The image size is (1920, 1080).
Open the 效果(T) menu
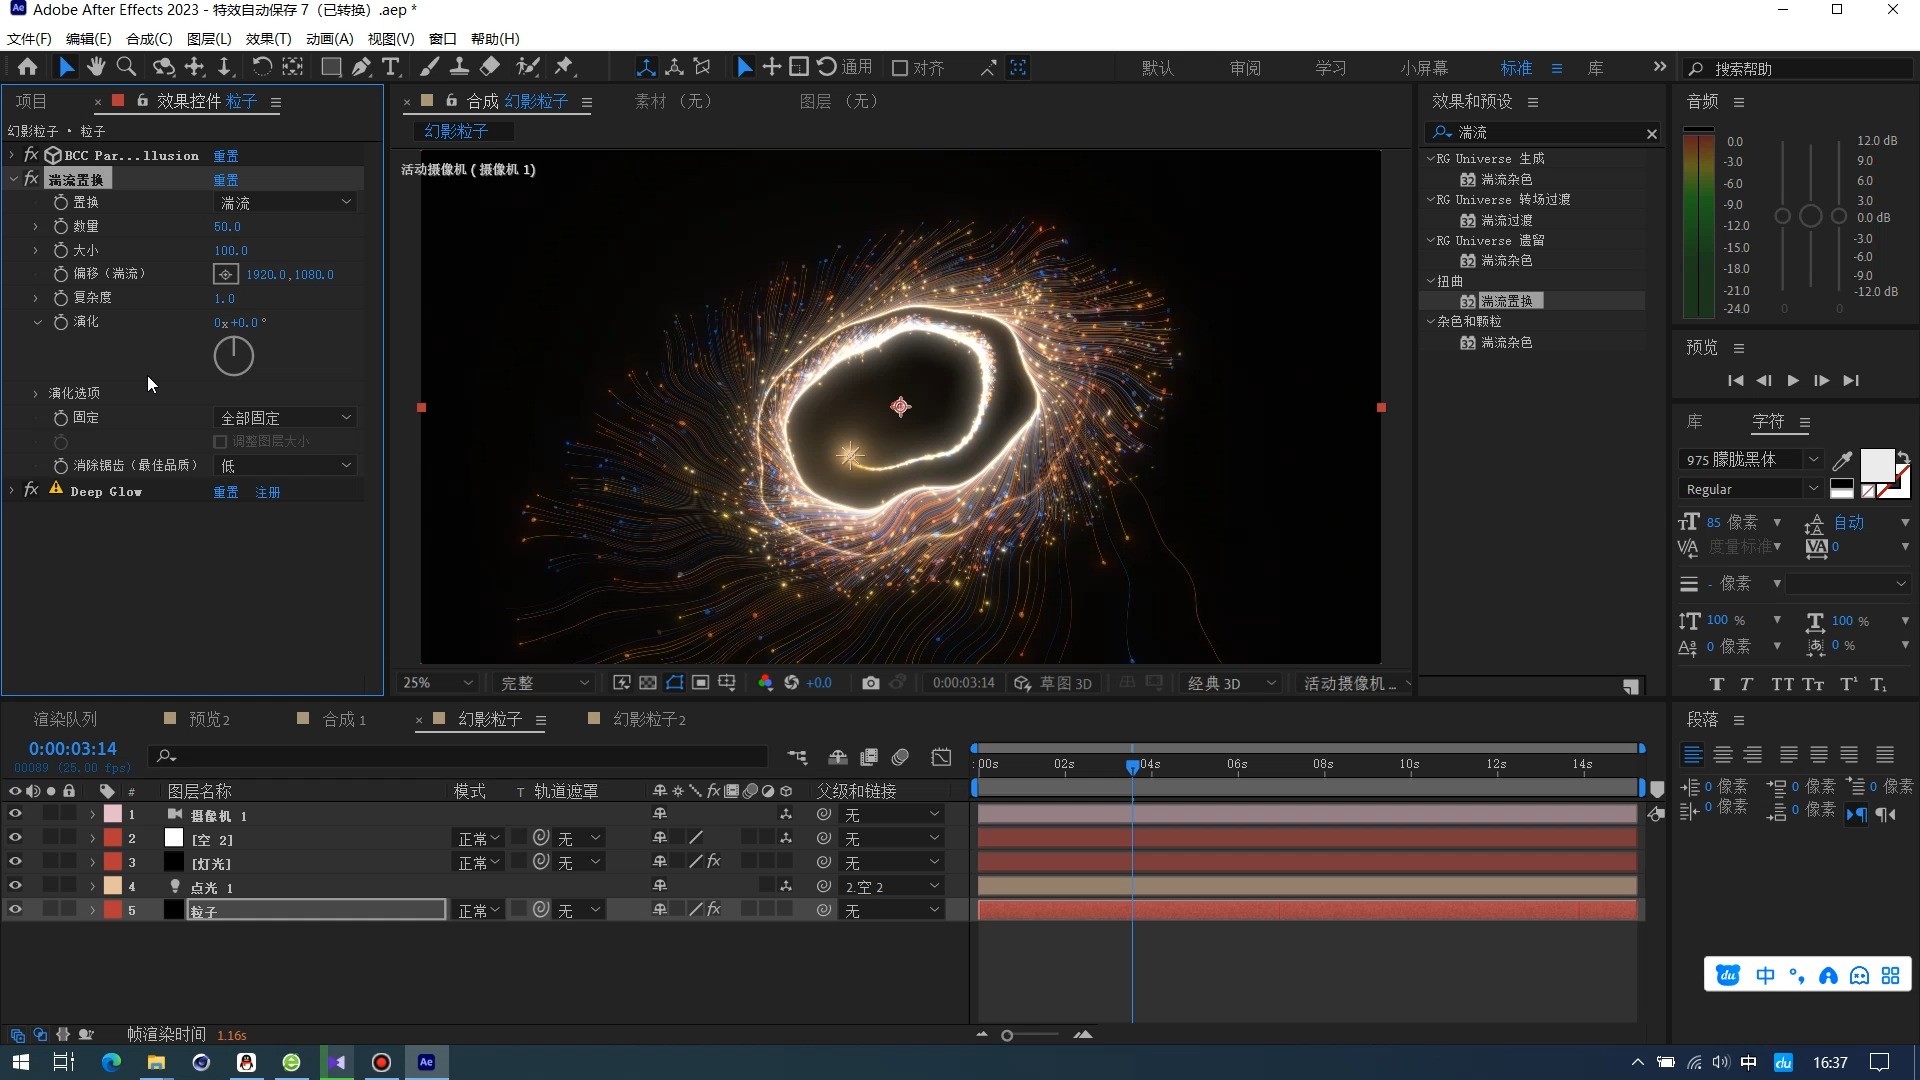tap(268, 39)
